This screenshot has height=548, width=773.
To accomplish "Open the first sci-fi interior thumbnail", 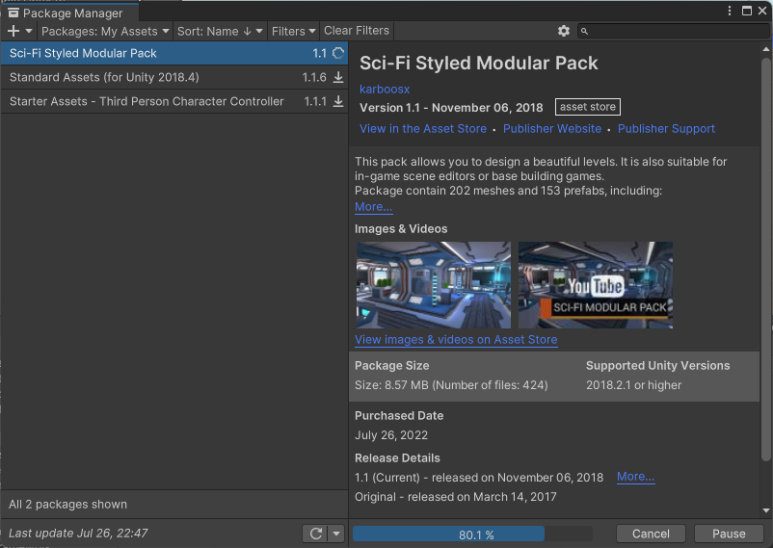I will [x=434, y=285].
